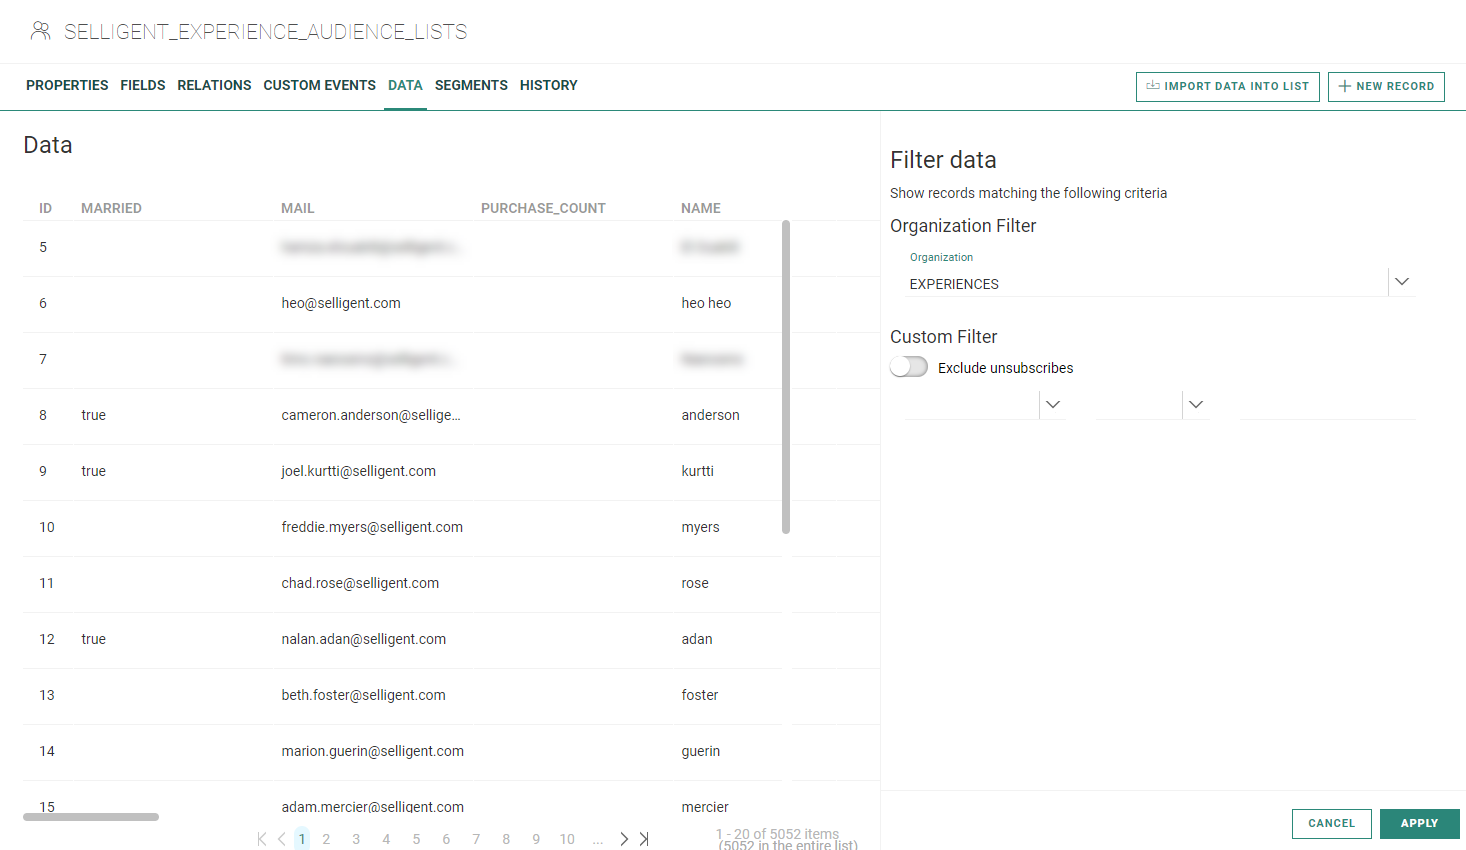Cancel the filter panel
This screenshot has width=1466, height=850.
click(1331, 823)
